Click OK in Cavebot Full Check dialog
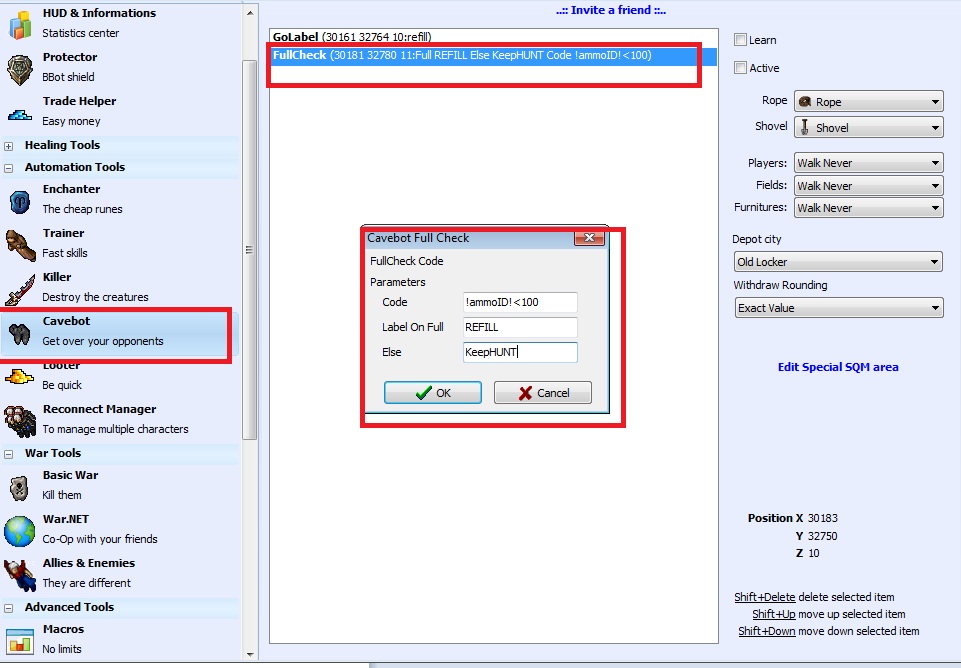The width and height of the screenshot is (961, 668). [432, 393]
